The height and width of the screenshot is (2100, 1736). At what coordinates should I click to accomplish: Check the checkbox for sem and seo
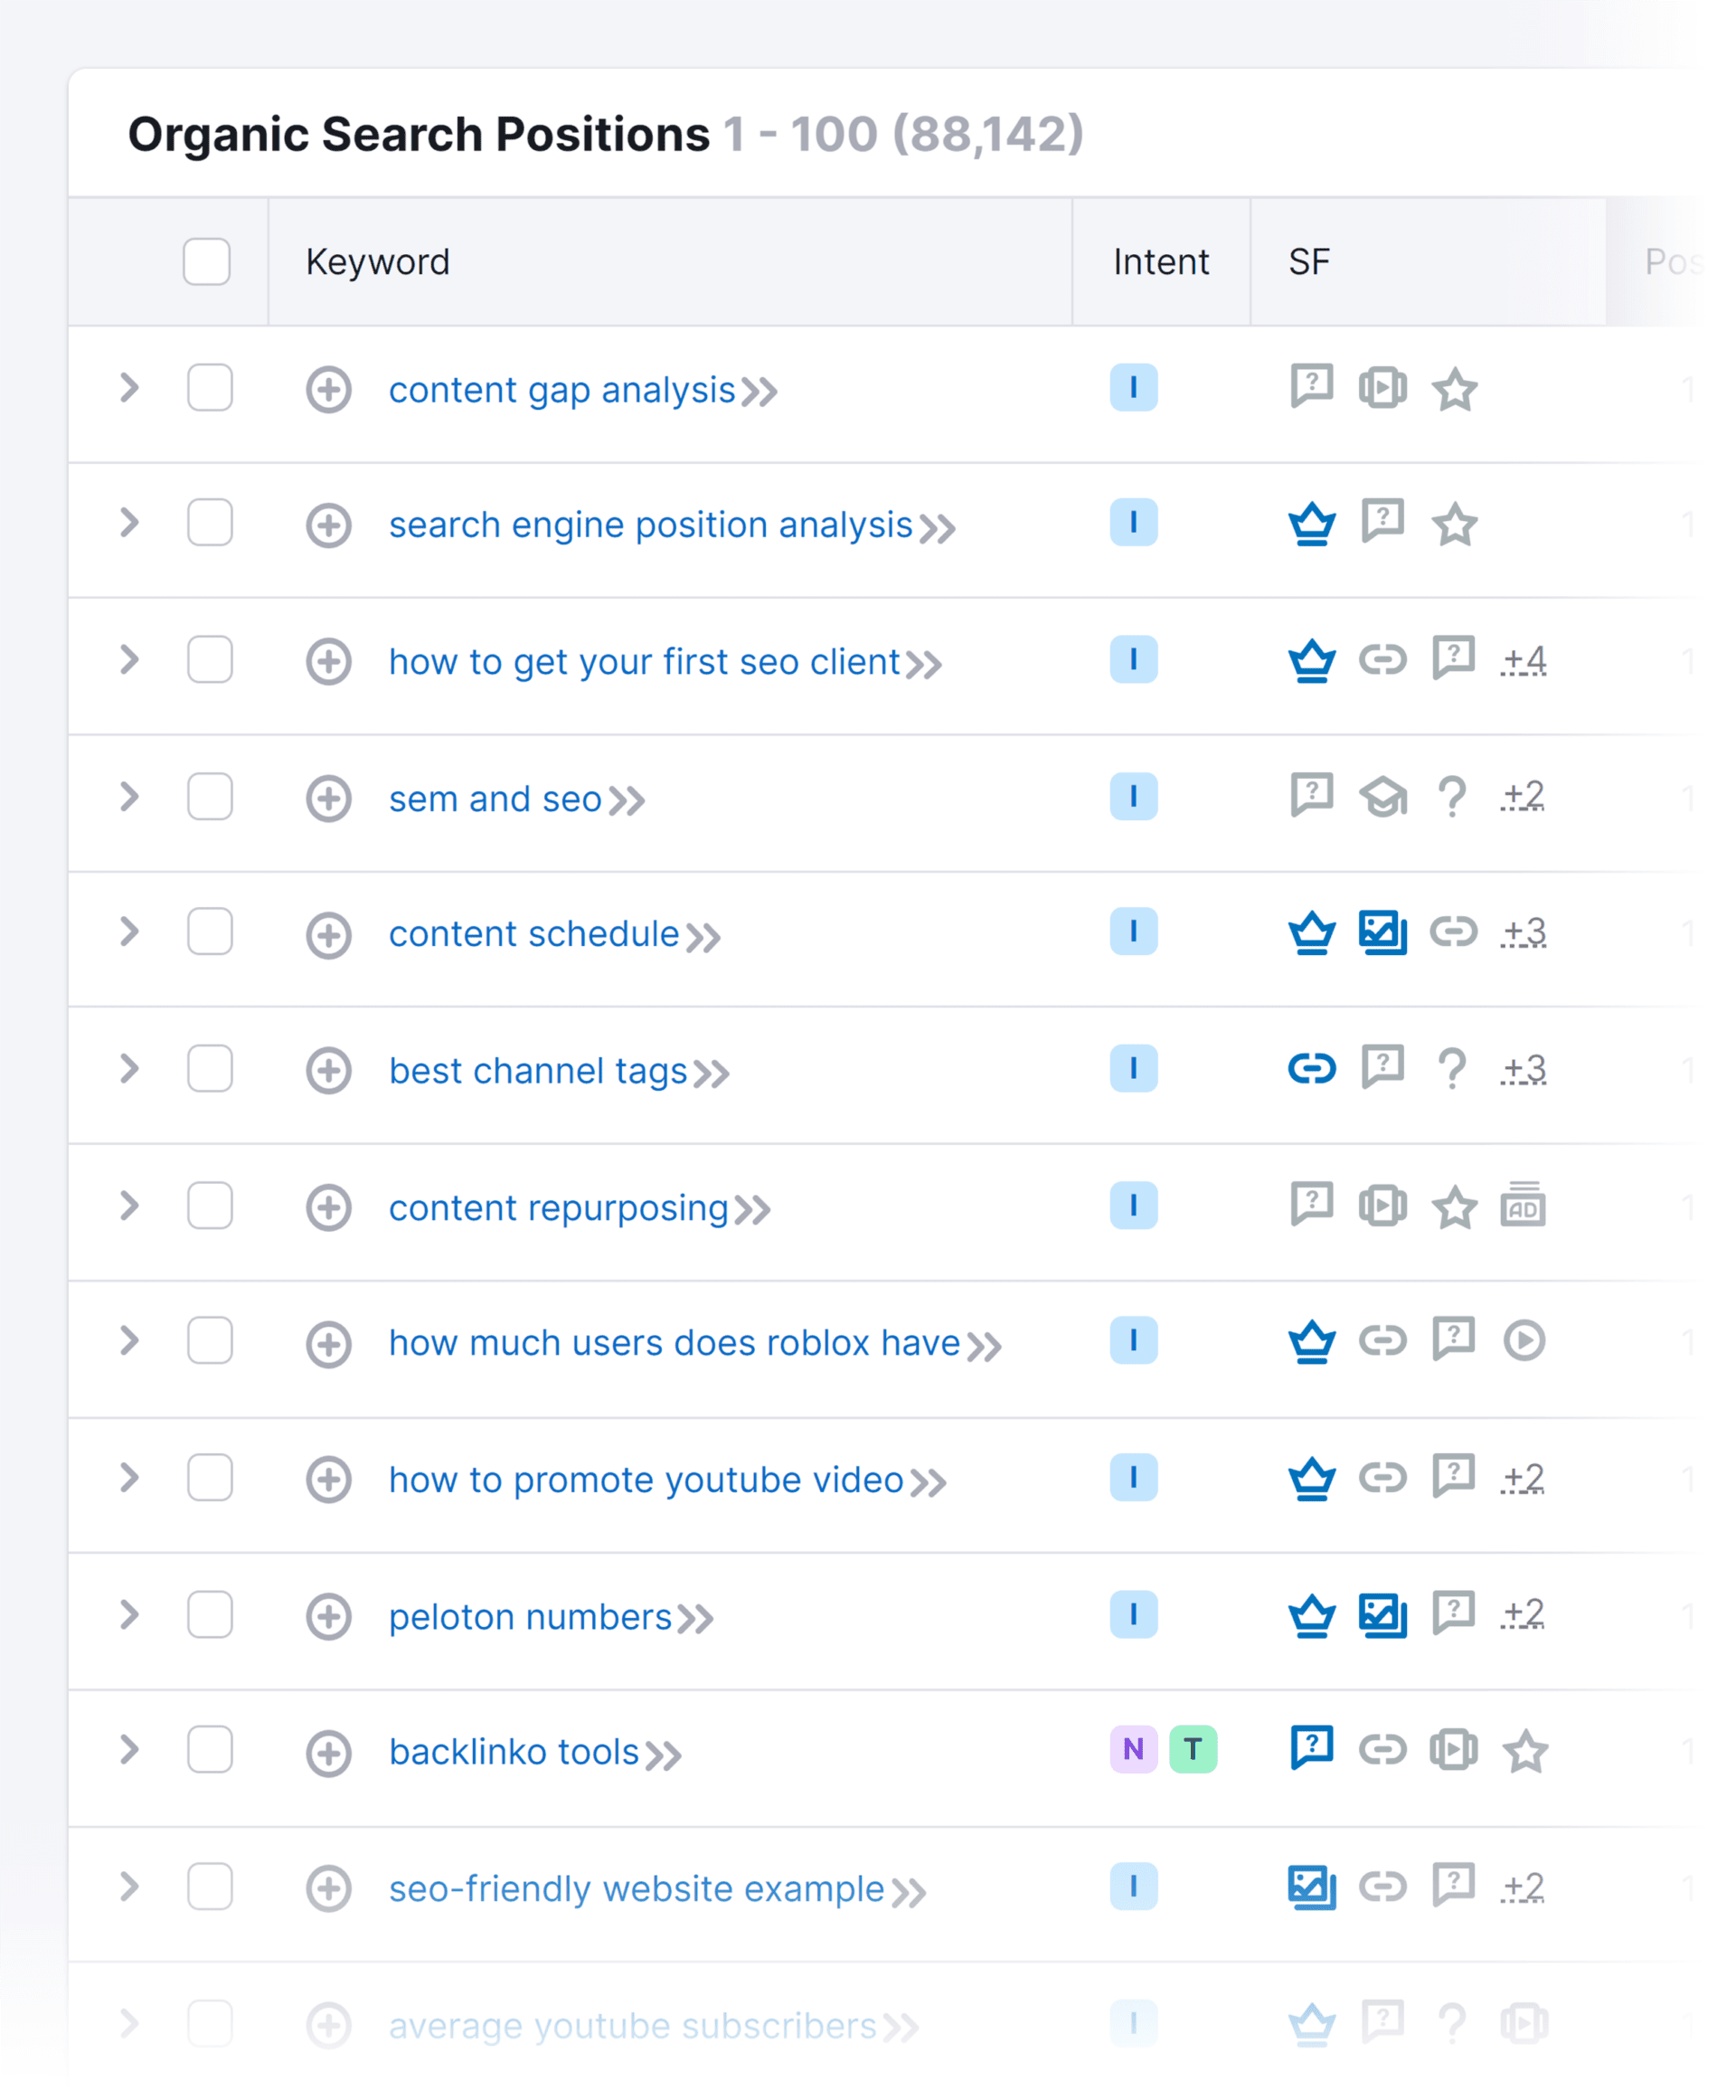pos(209,797)
